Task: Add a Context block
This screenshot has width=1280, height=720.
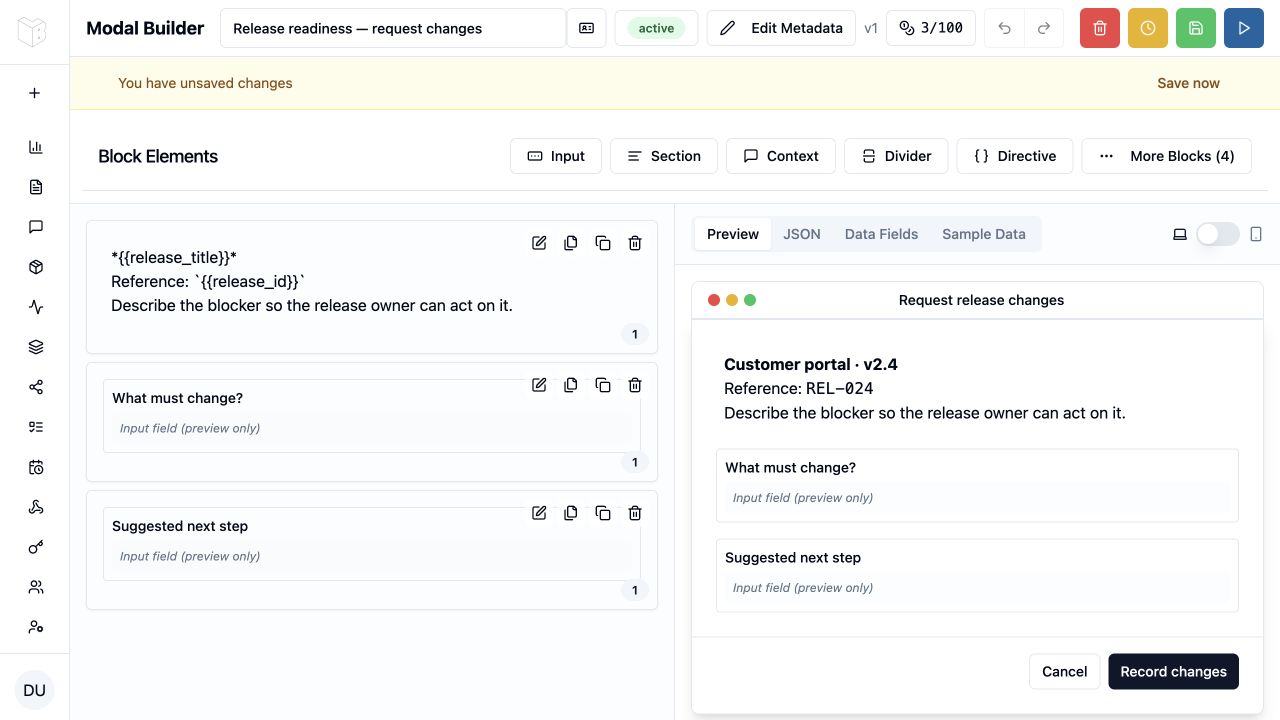Action: (x=781, y=156)
